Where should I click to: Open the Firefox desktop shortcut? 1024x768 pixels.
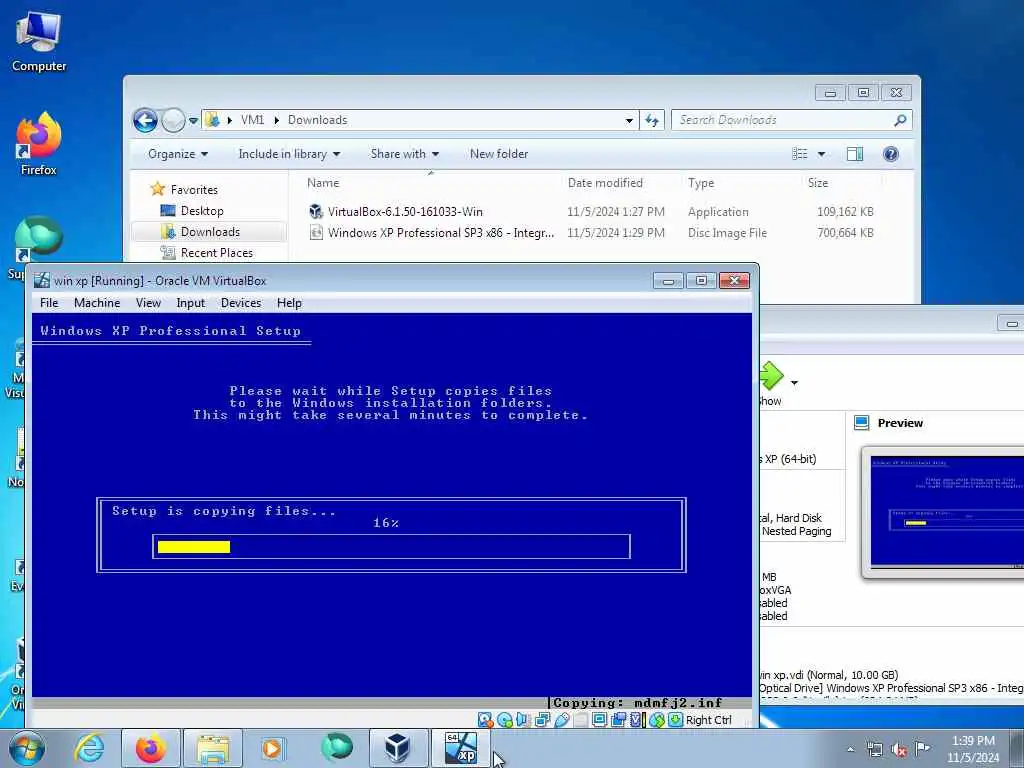pyautogui.click(x=39, y=144)
